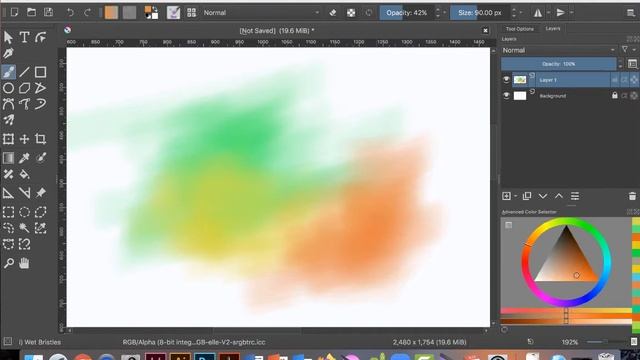Screen dimensions: 640x360
Task: Select the Color Picker eyedropper tool
Action: pos(24,158)
